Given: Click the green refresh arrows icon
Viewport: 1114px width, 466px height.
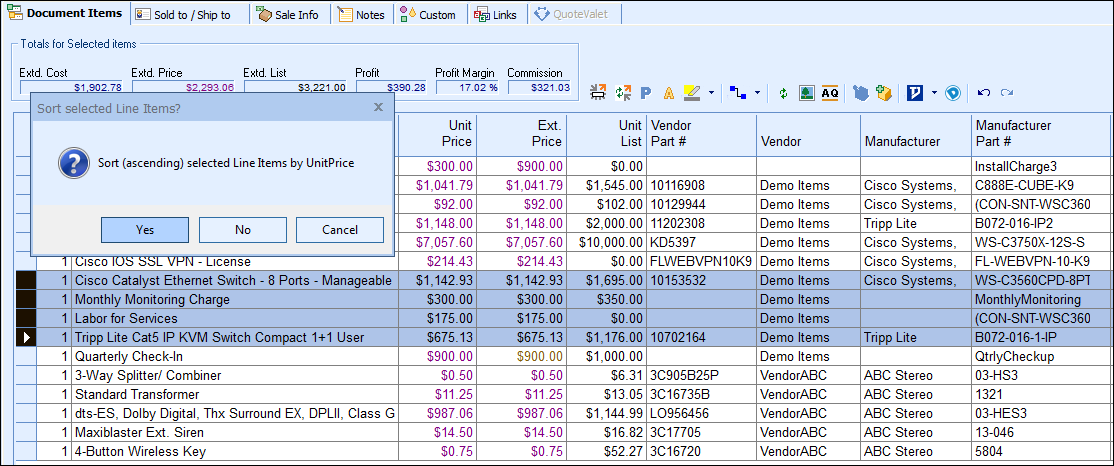Looking at the screenshot, I should (783, 93).
